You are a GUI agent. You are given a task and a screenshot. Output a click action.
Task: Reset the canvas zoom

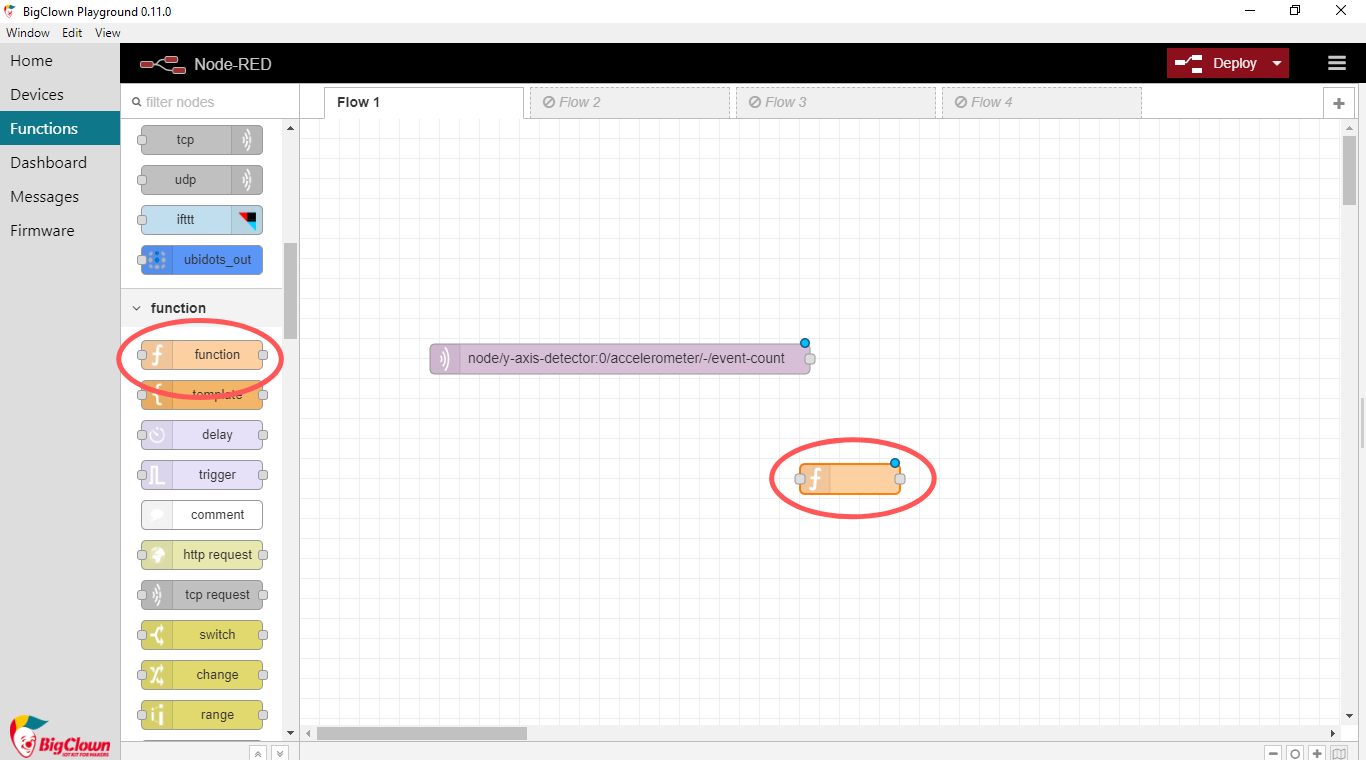(1295, 753)
